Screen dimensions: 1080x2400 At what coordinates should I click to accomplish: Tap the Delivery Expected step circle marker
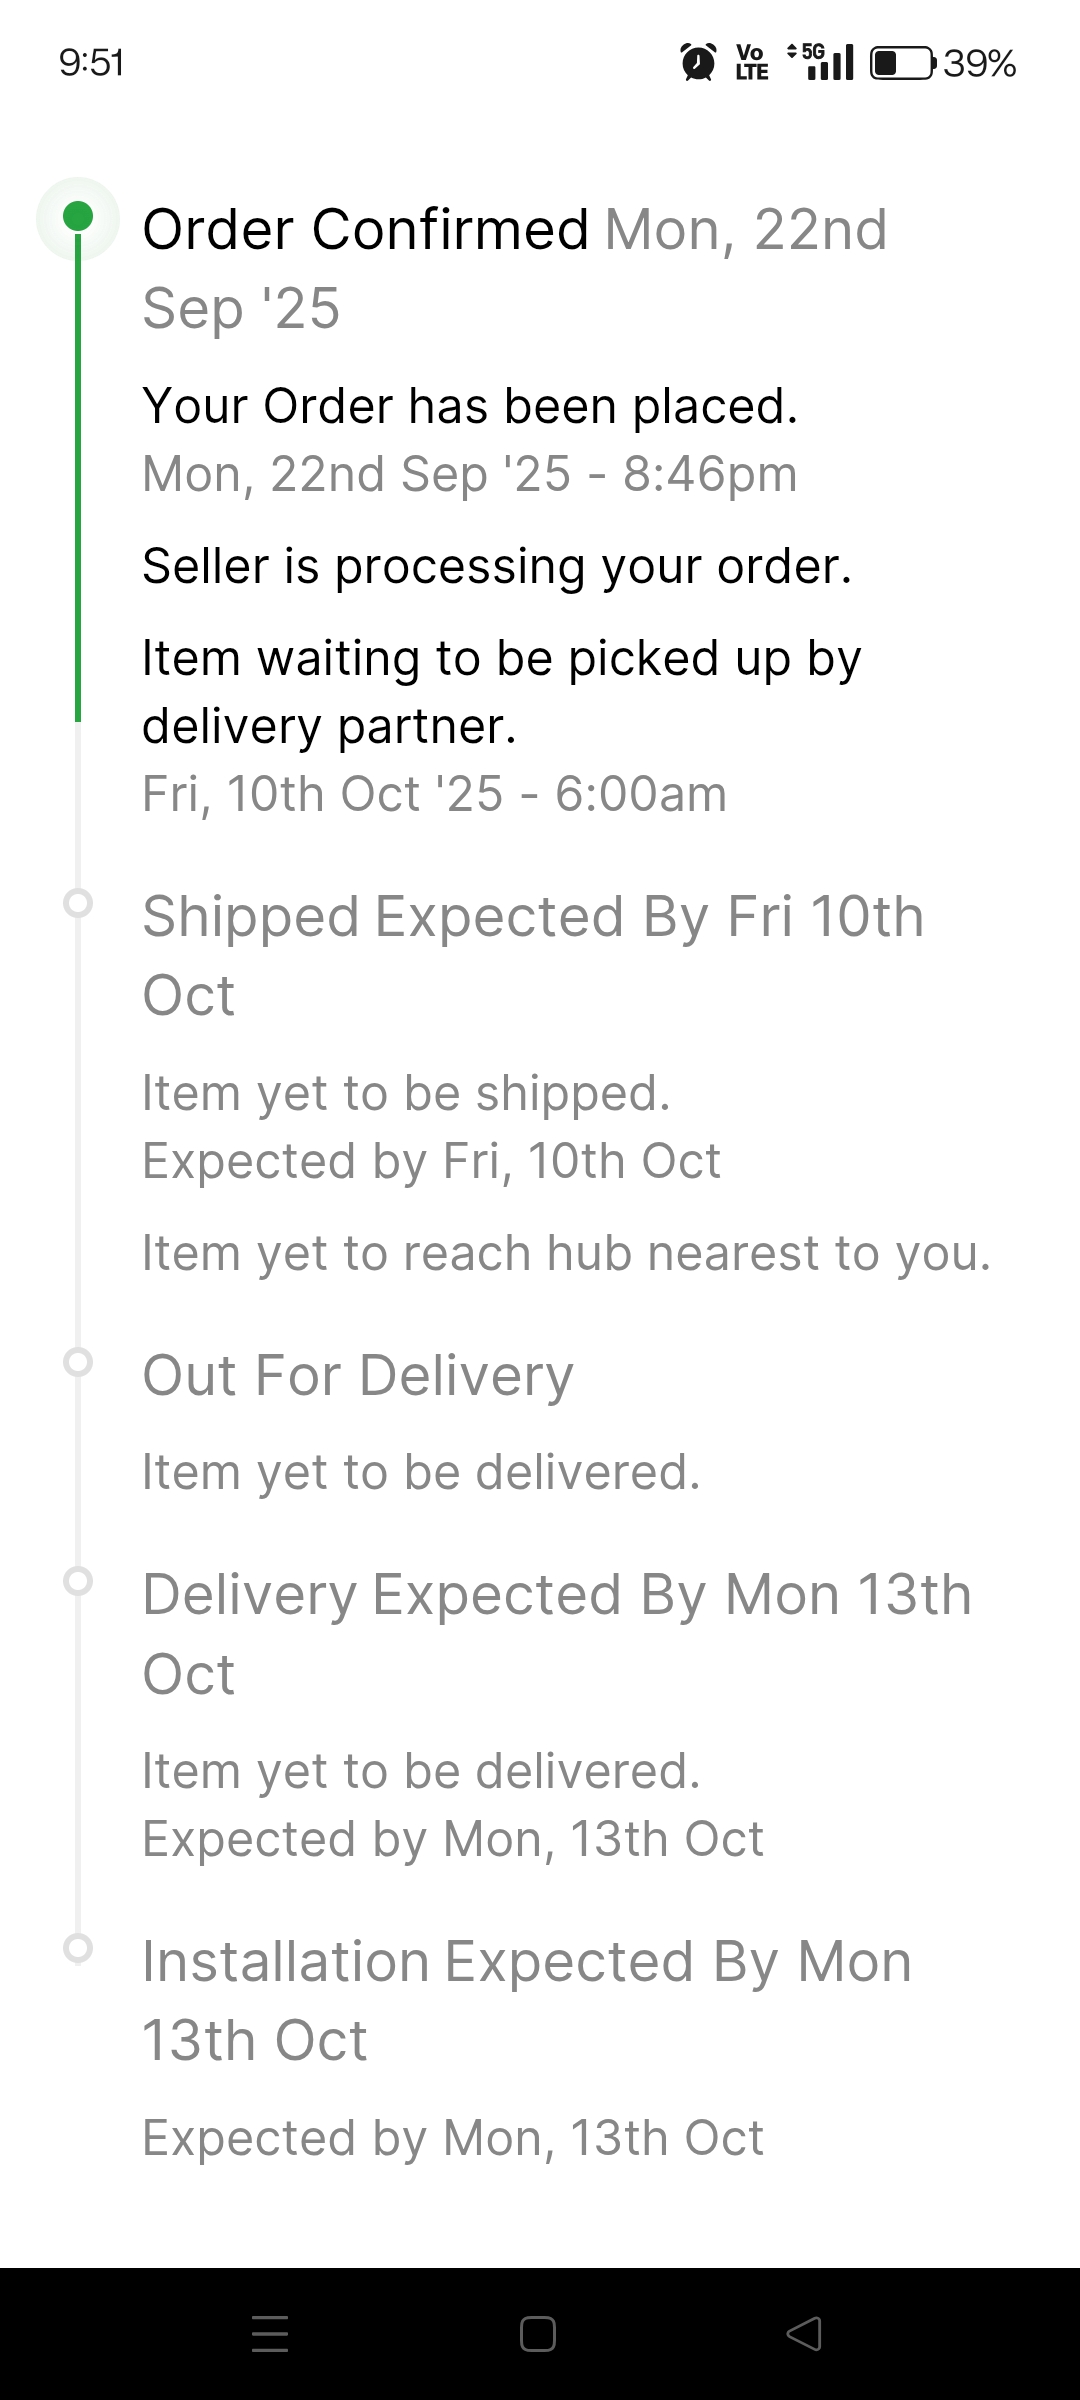(78, 1581)
